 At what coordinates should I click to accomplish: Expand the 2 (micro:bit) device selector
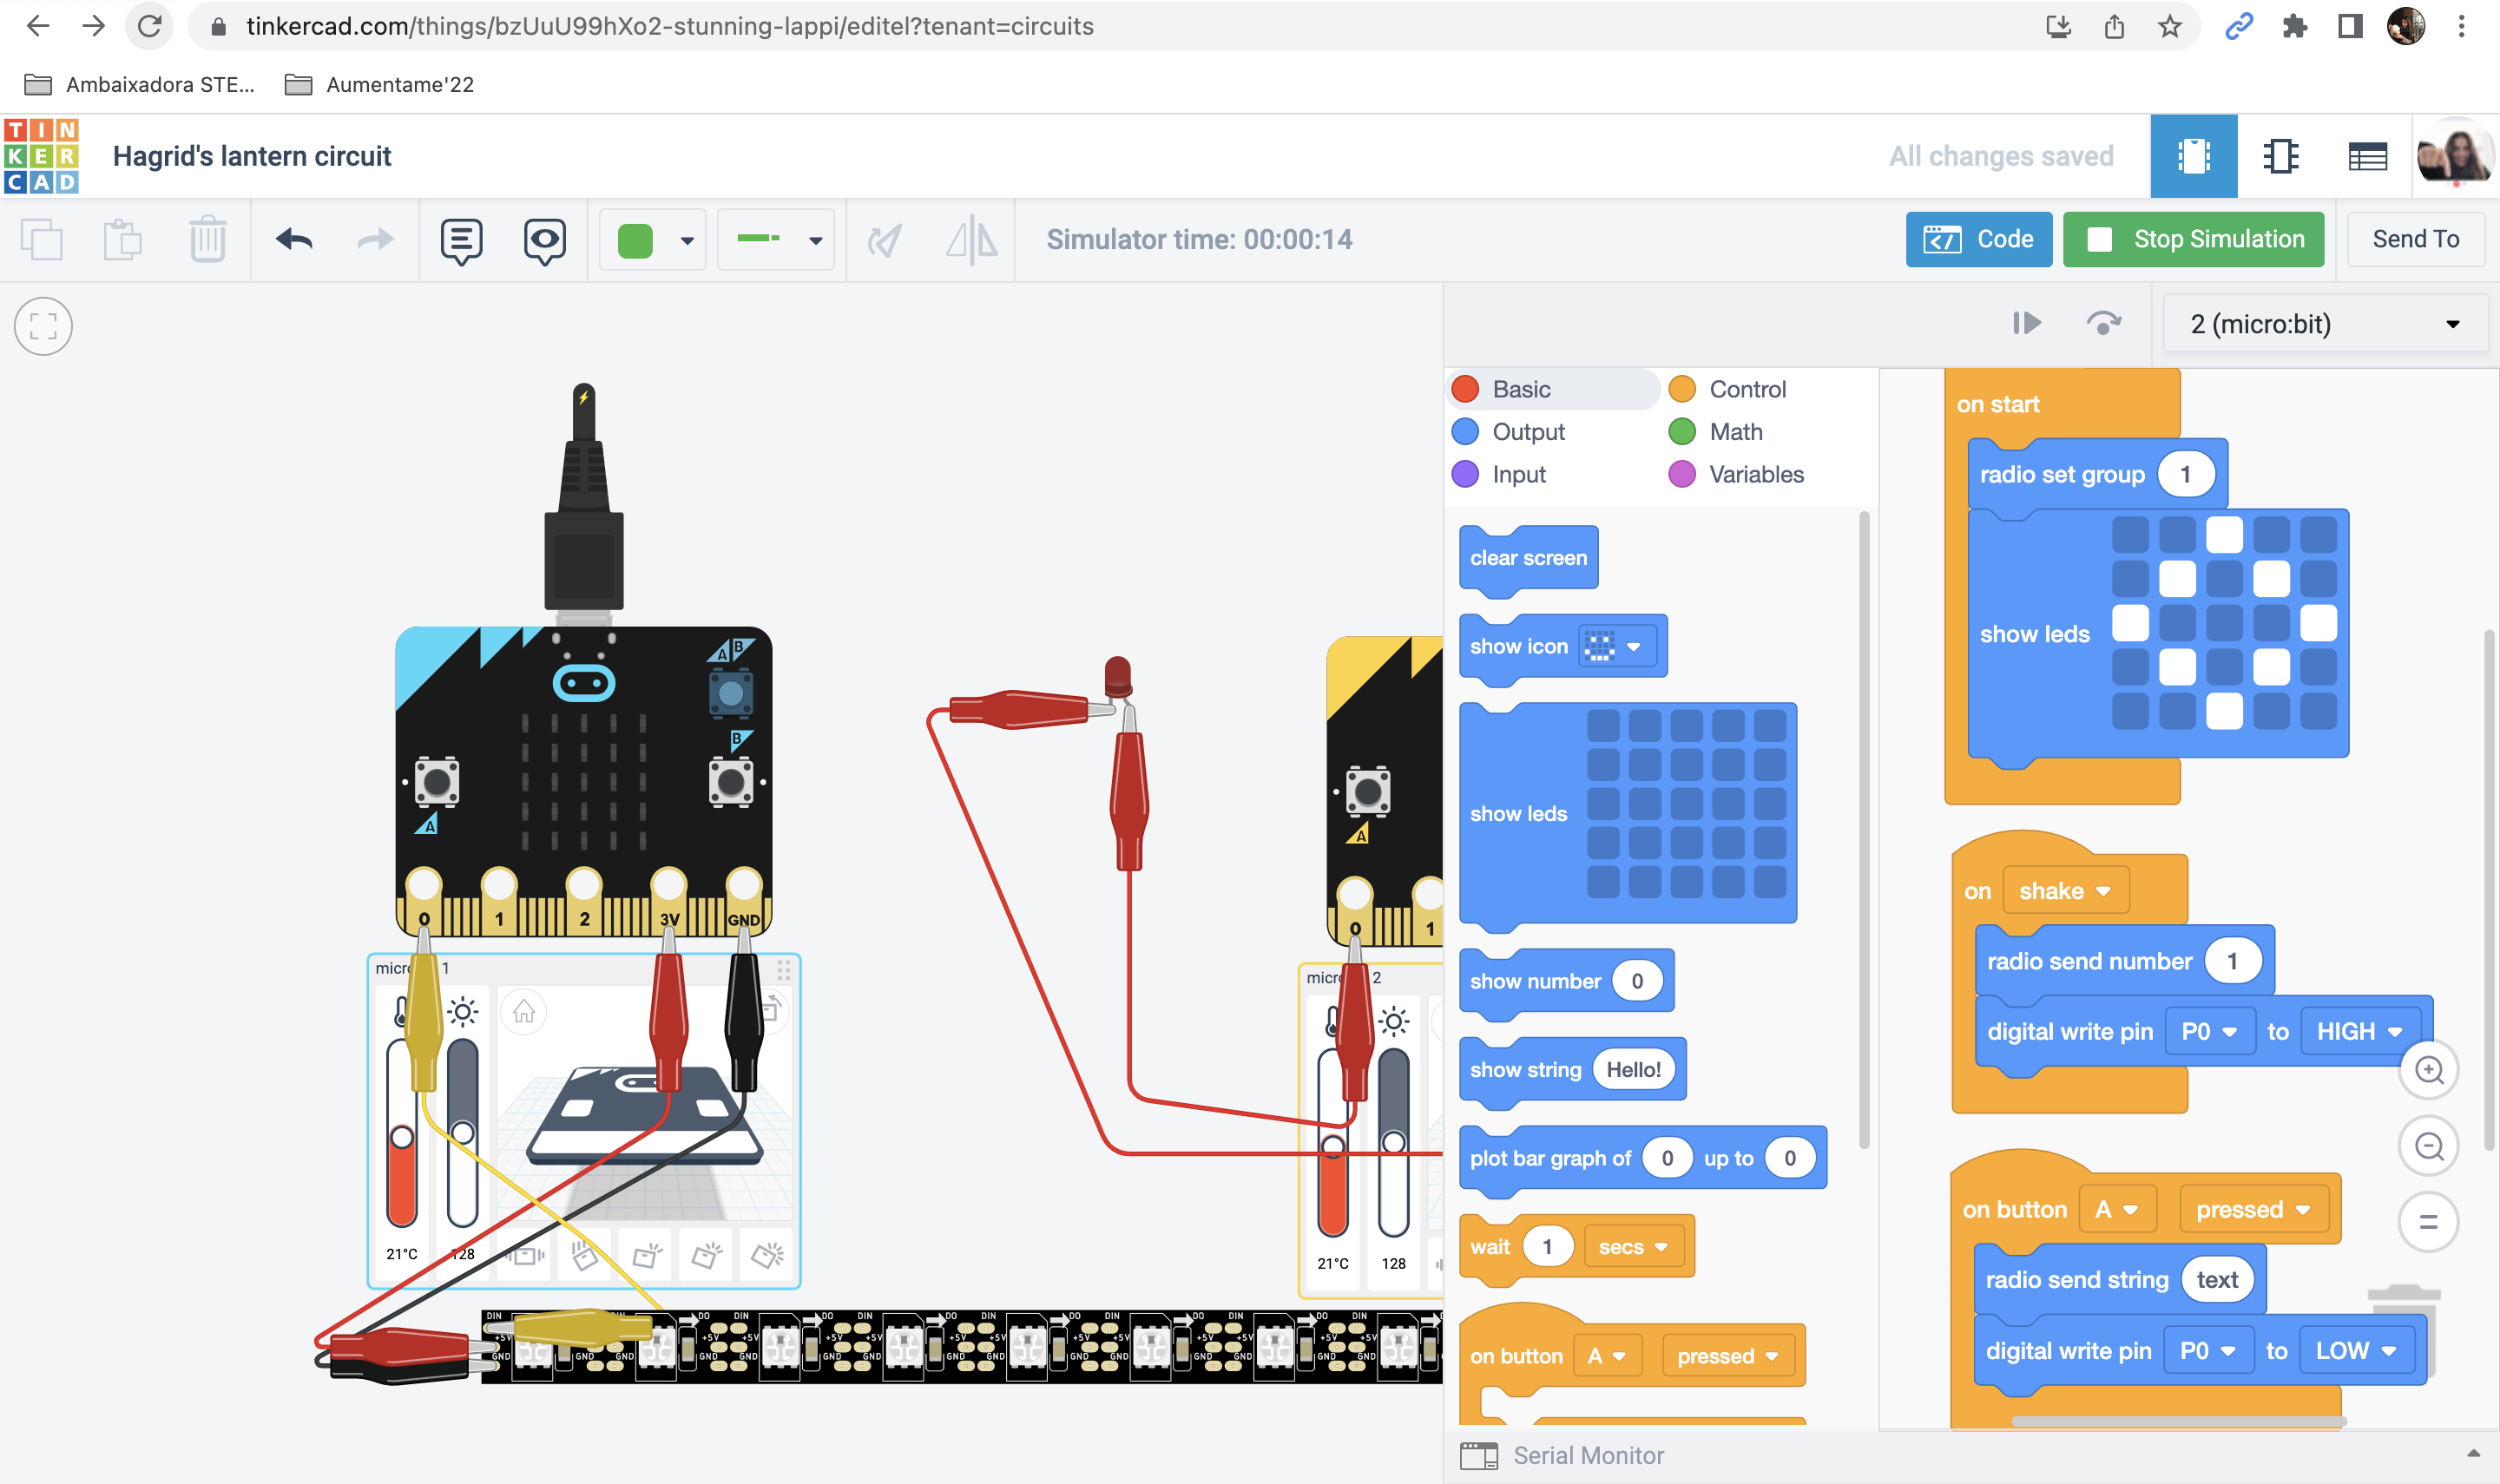point(2324,324)
